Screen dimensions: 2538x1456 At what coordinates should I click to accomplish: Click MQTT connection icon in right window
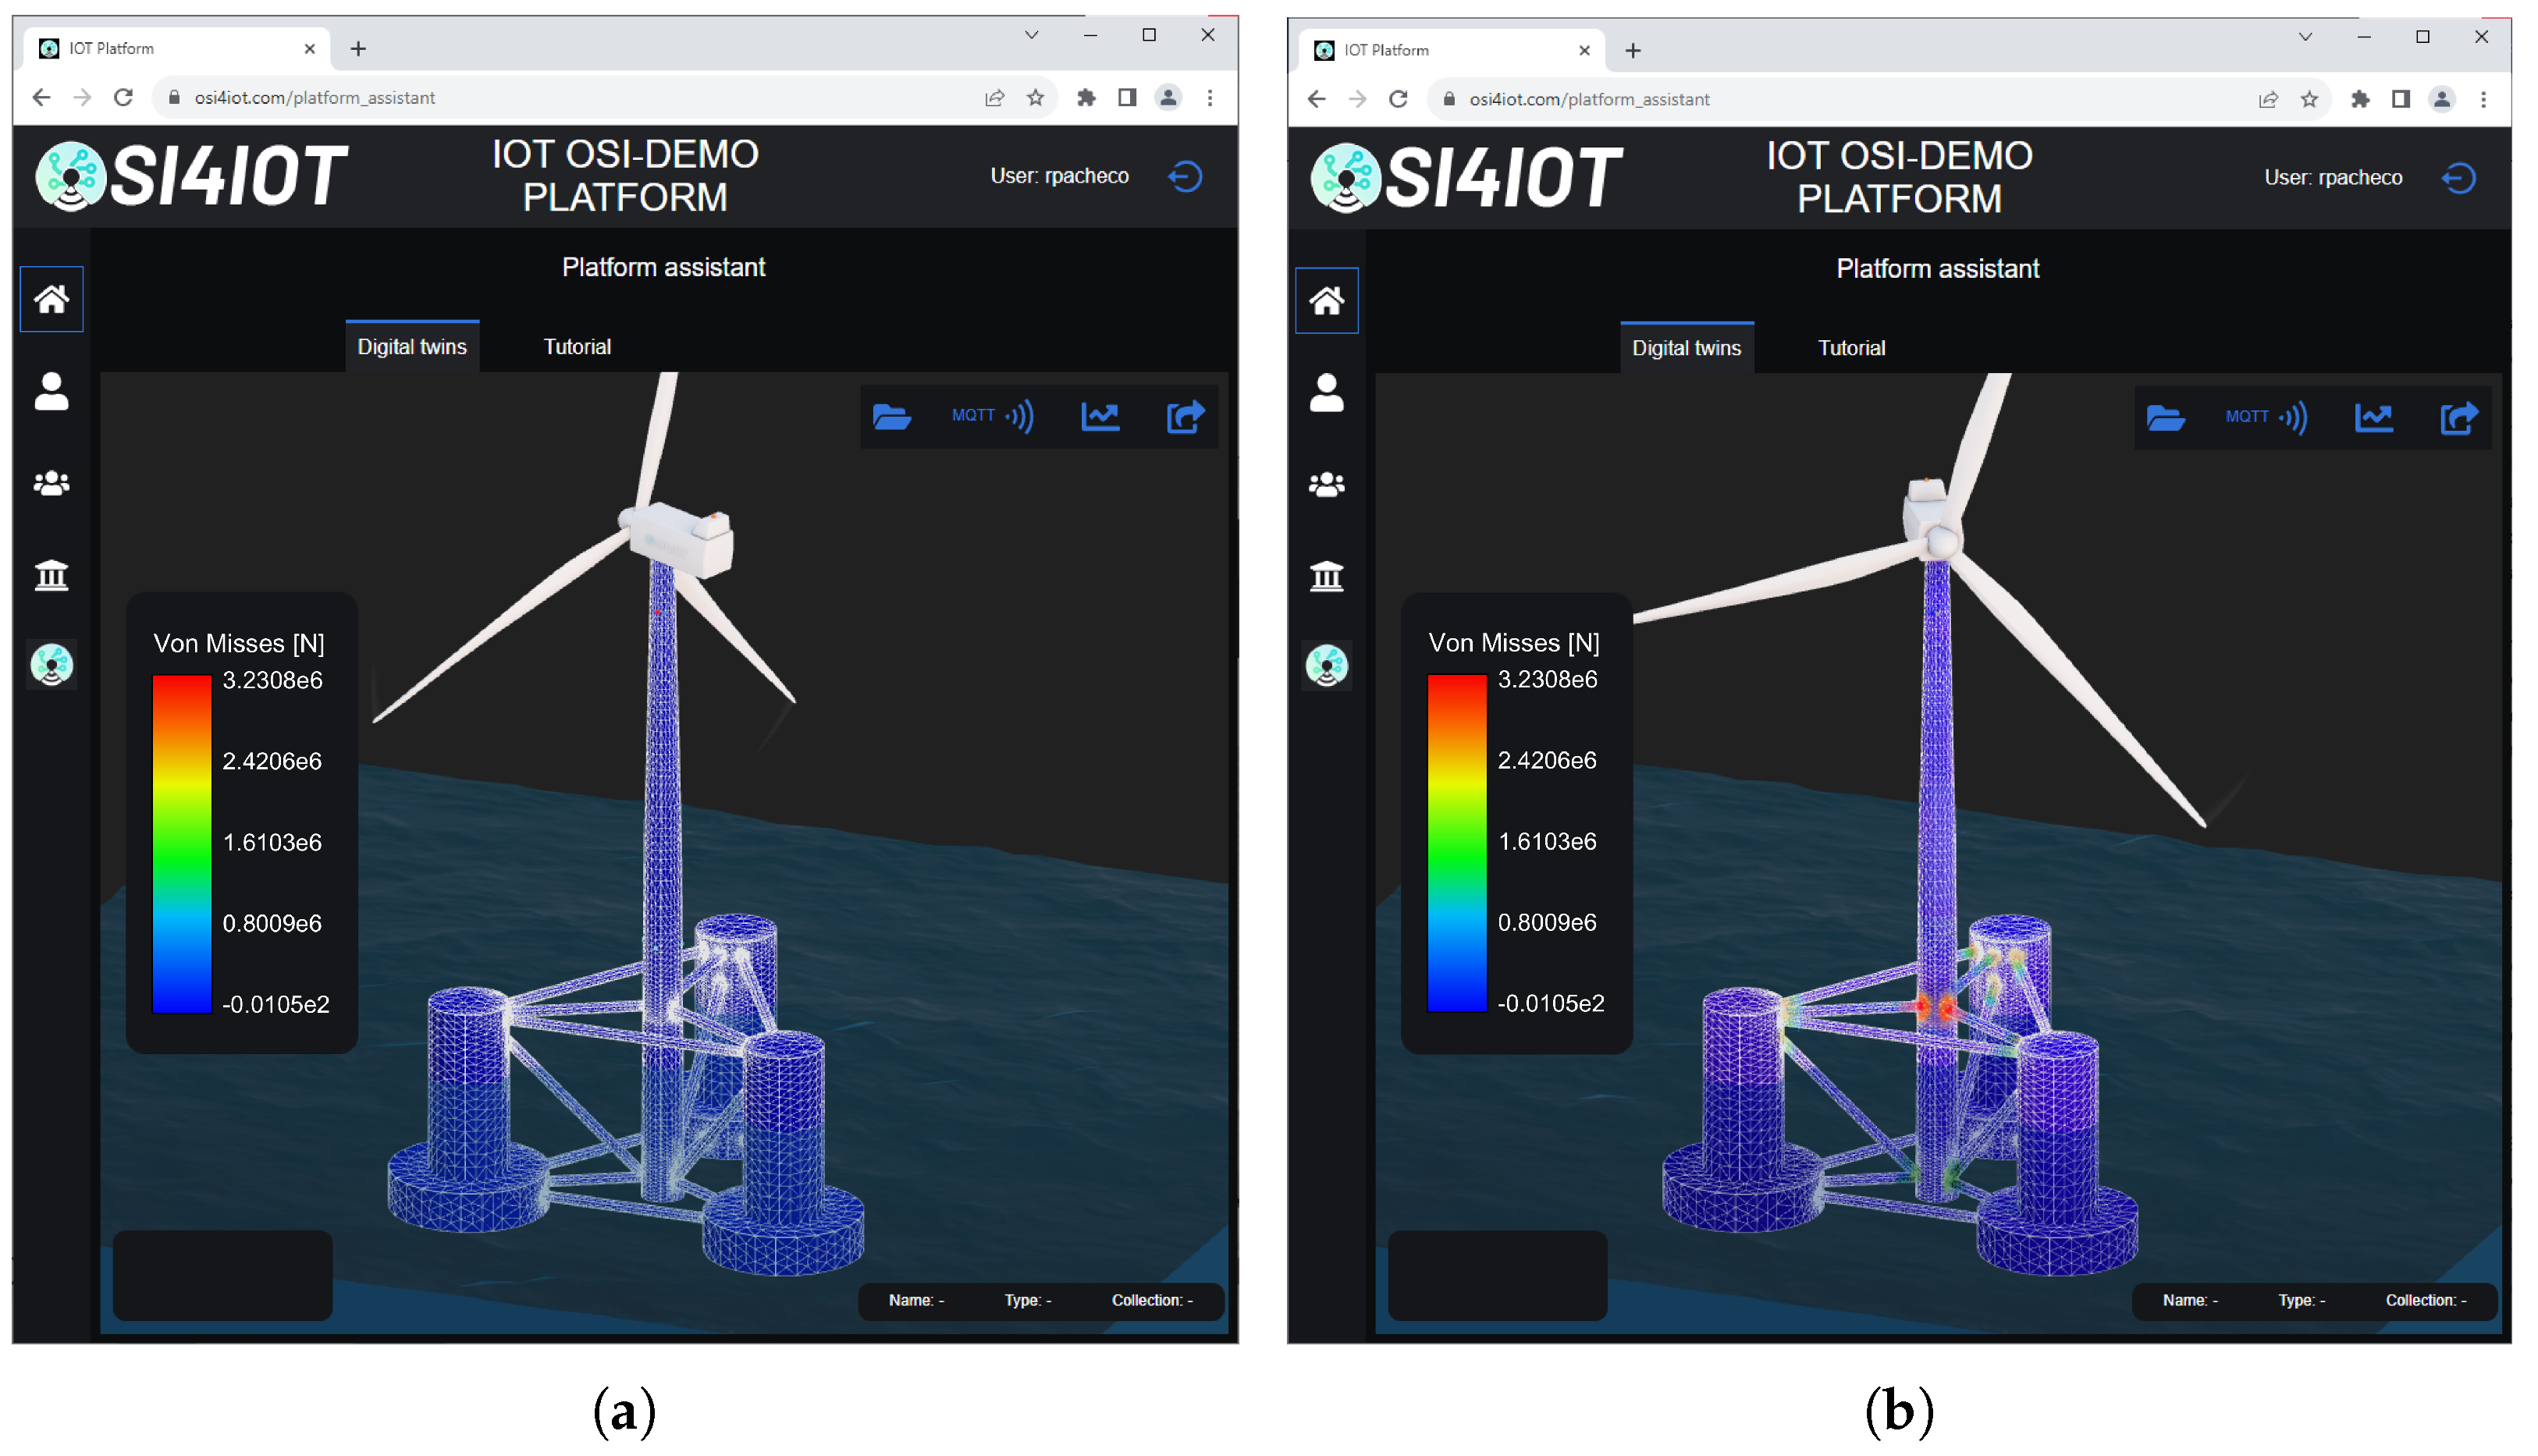(2265, 417)
